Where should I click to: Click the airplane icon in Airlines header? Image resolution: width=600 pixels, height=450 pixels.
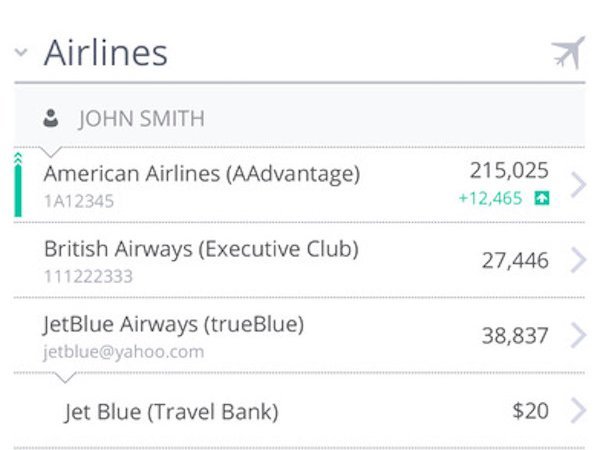tap(569, 53)
